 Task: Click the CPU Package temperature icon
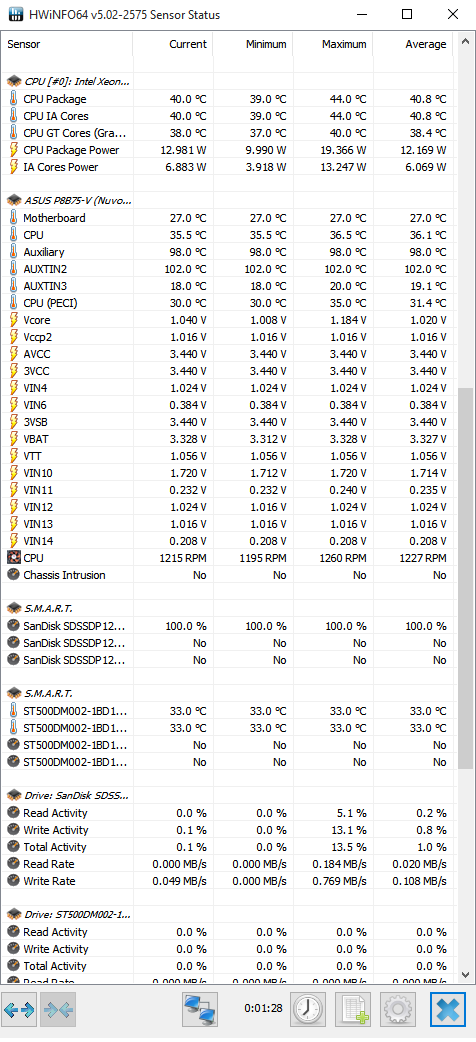pos(13,99)
